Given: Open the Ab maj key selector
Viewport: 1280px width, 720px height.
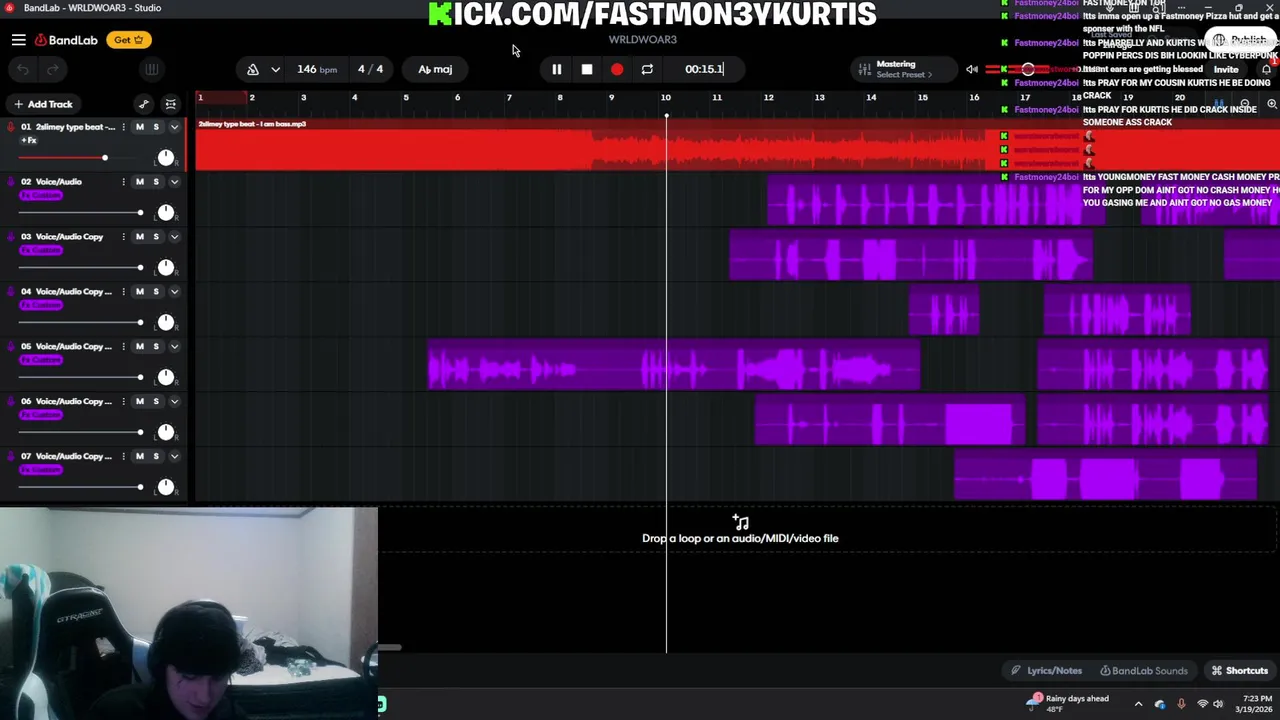Looking at the screenshot, I should point(435,69).
